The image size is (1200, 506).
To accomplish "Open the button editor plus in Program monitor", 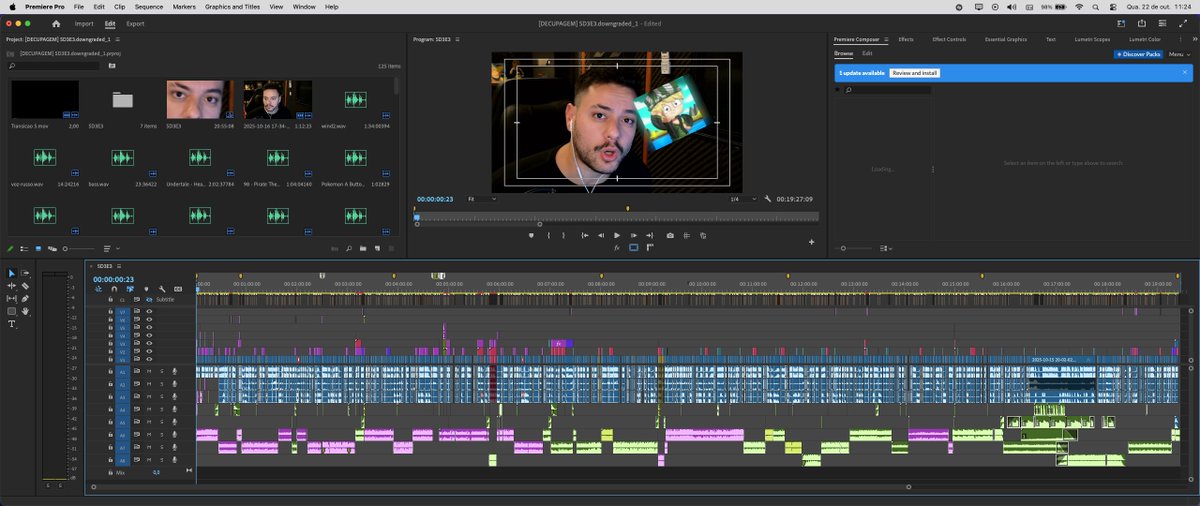I will coord(811,242).
